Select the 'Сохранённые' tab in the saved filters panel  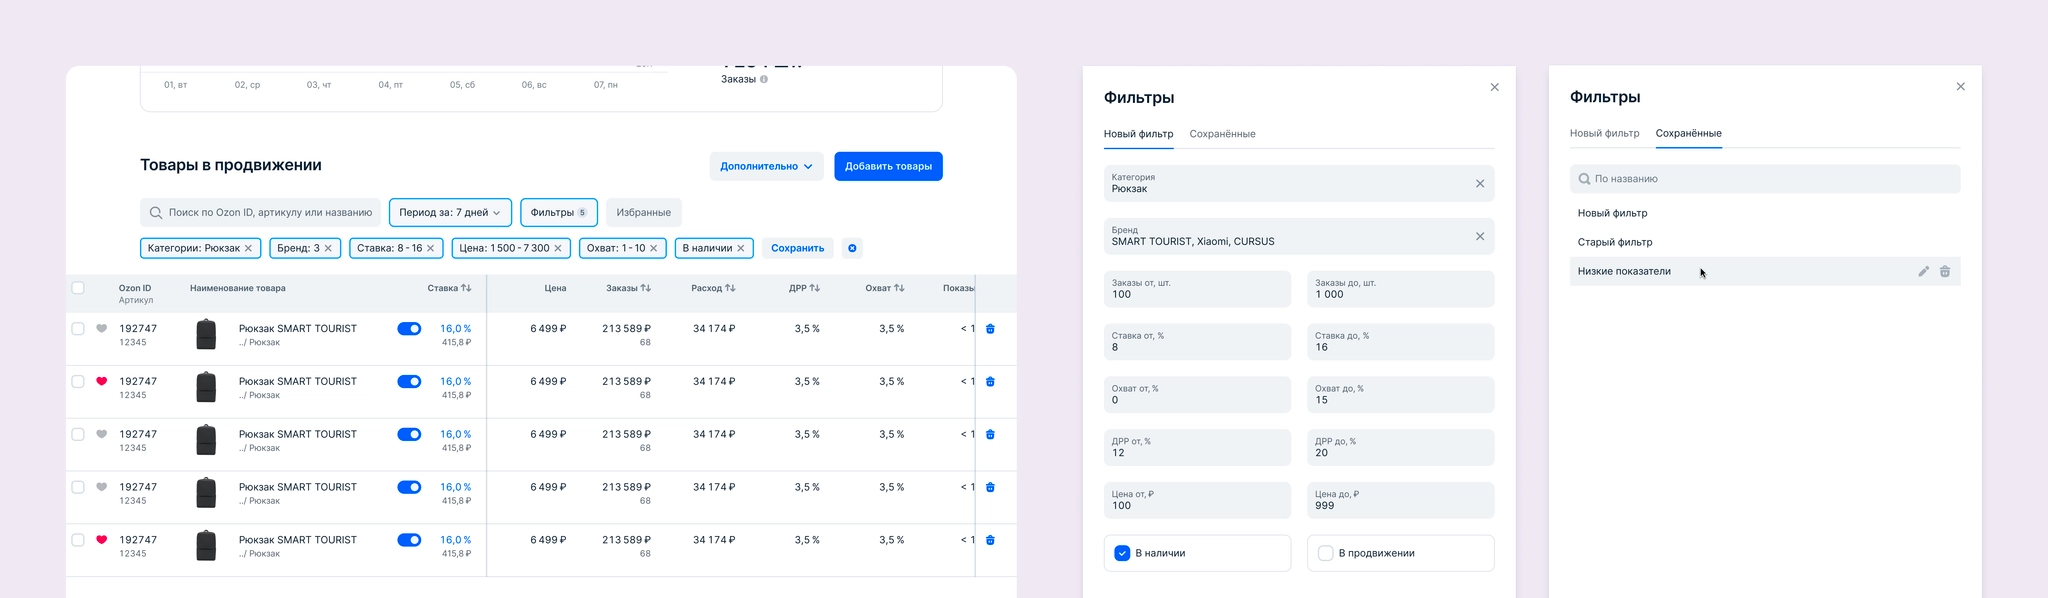pos(1688,133)
